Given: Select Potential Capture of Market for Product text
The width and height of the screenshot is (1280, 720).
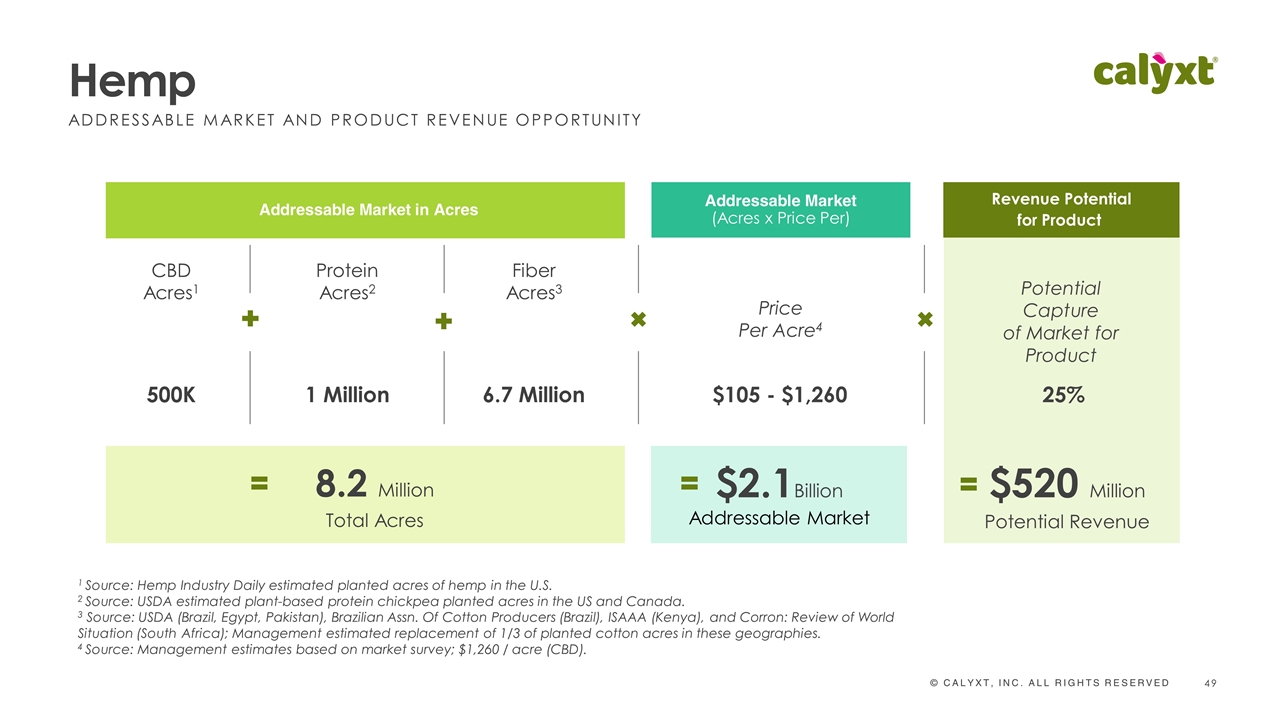Looking at the screenshot, I should (x=1061, y=322).
